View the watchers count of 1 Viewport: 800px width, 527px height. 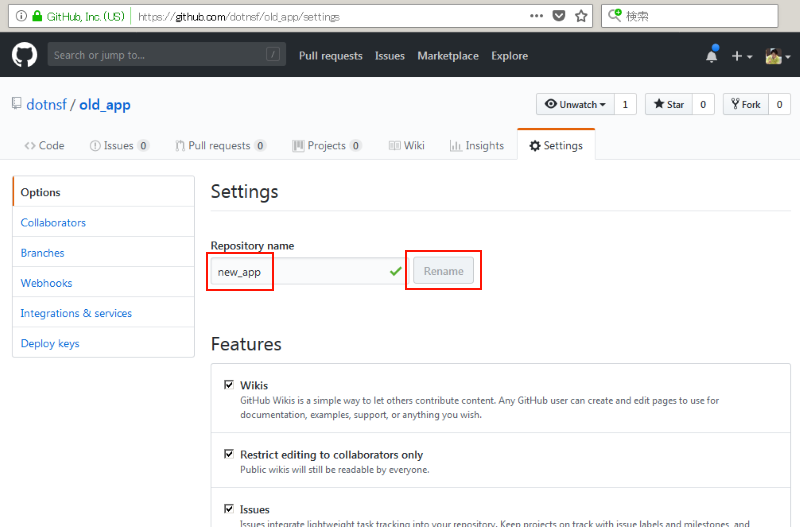click(625, 104)
